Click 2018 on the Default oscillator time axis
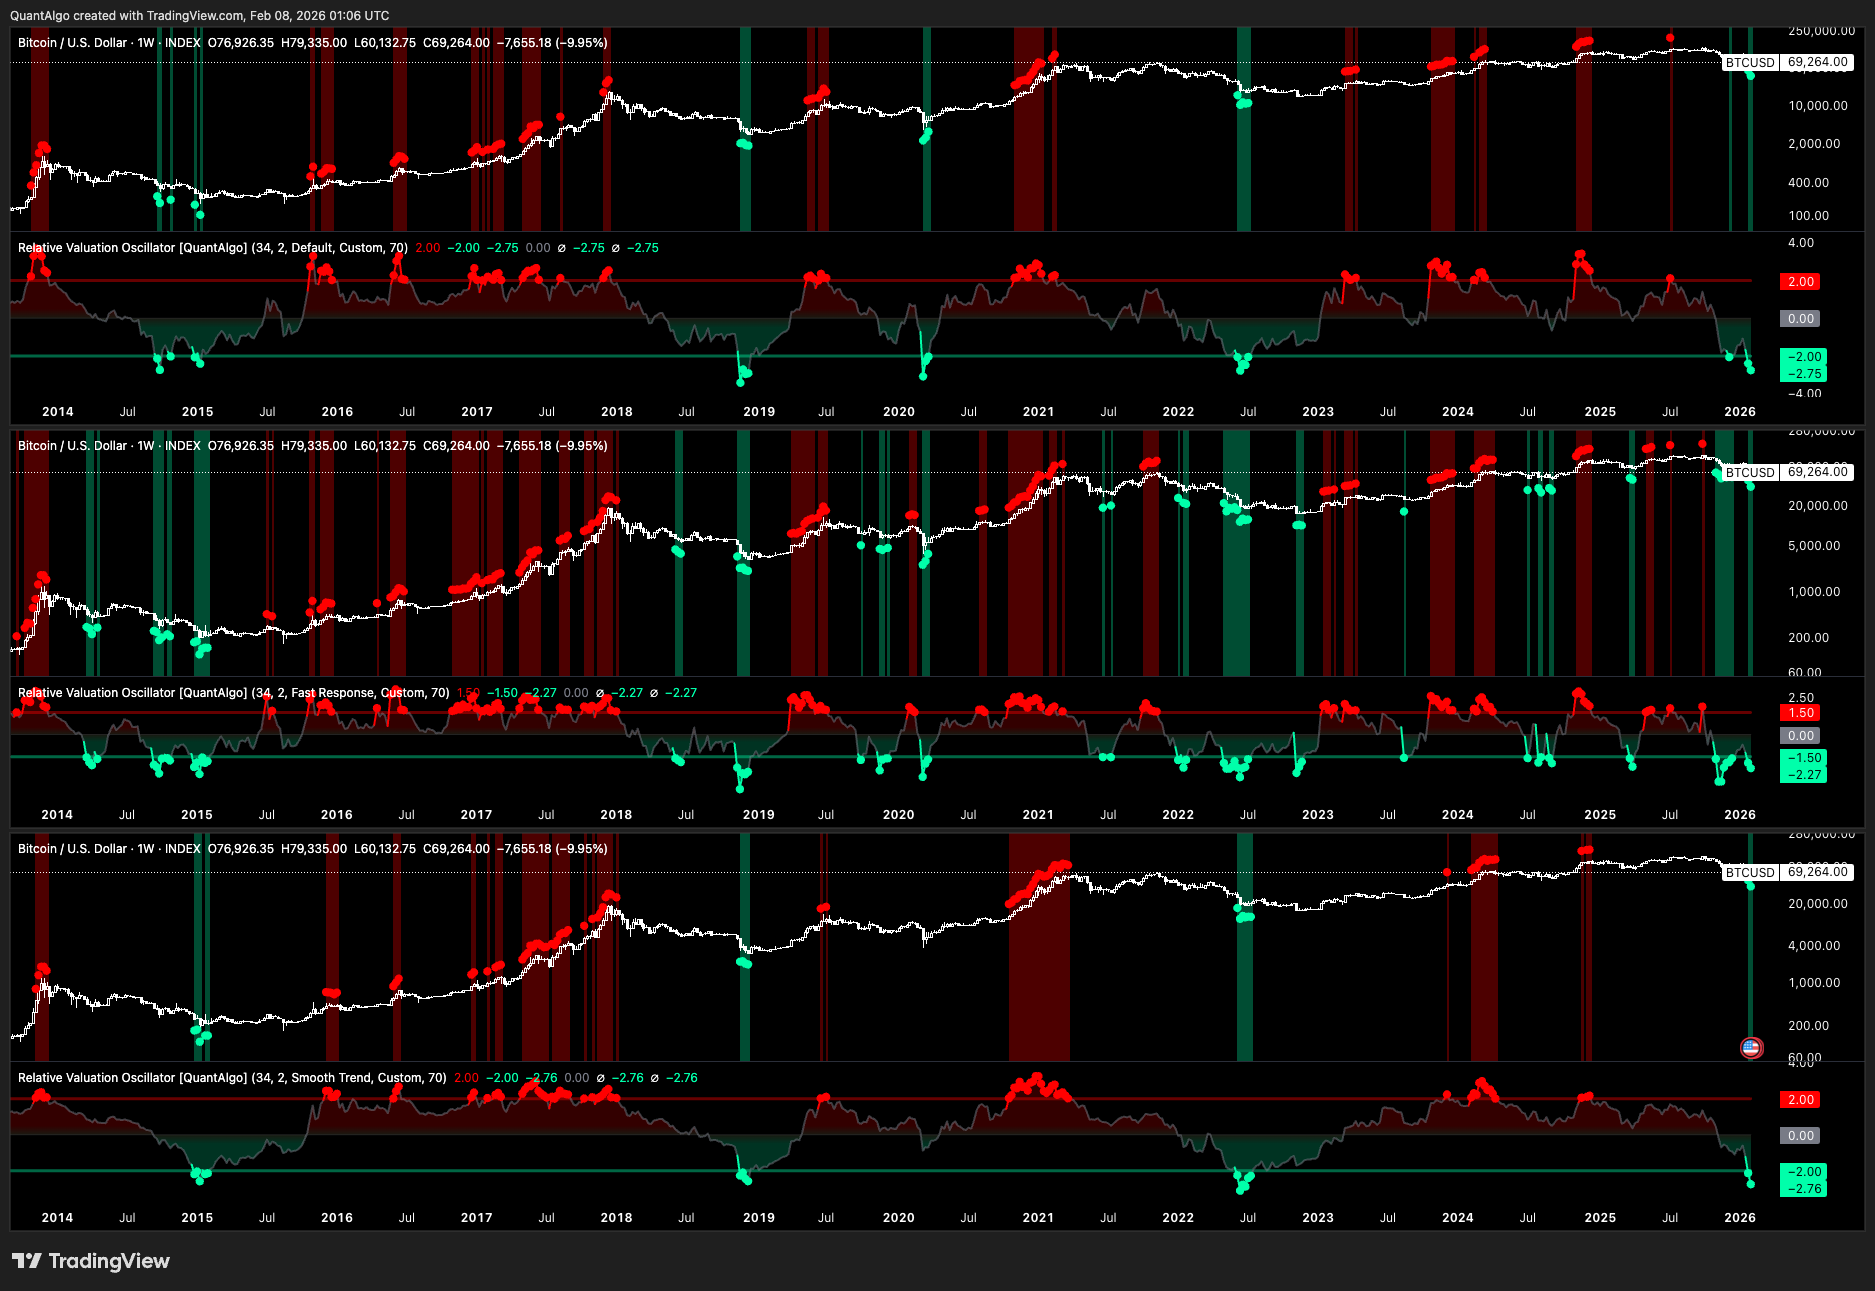The height and width of the screenshot is (1291, 1875). [617, 412]
